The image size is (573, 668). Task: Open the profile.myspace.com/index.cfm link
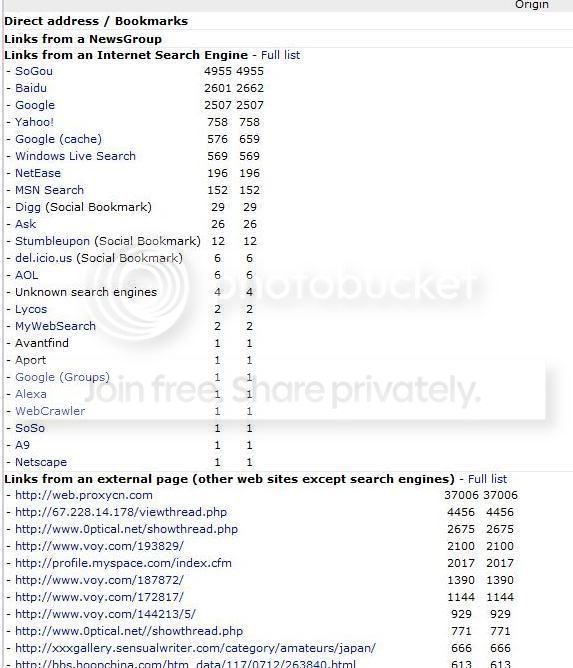[123, 563]
